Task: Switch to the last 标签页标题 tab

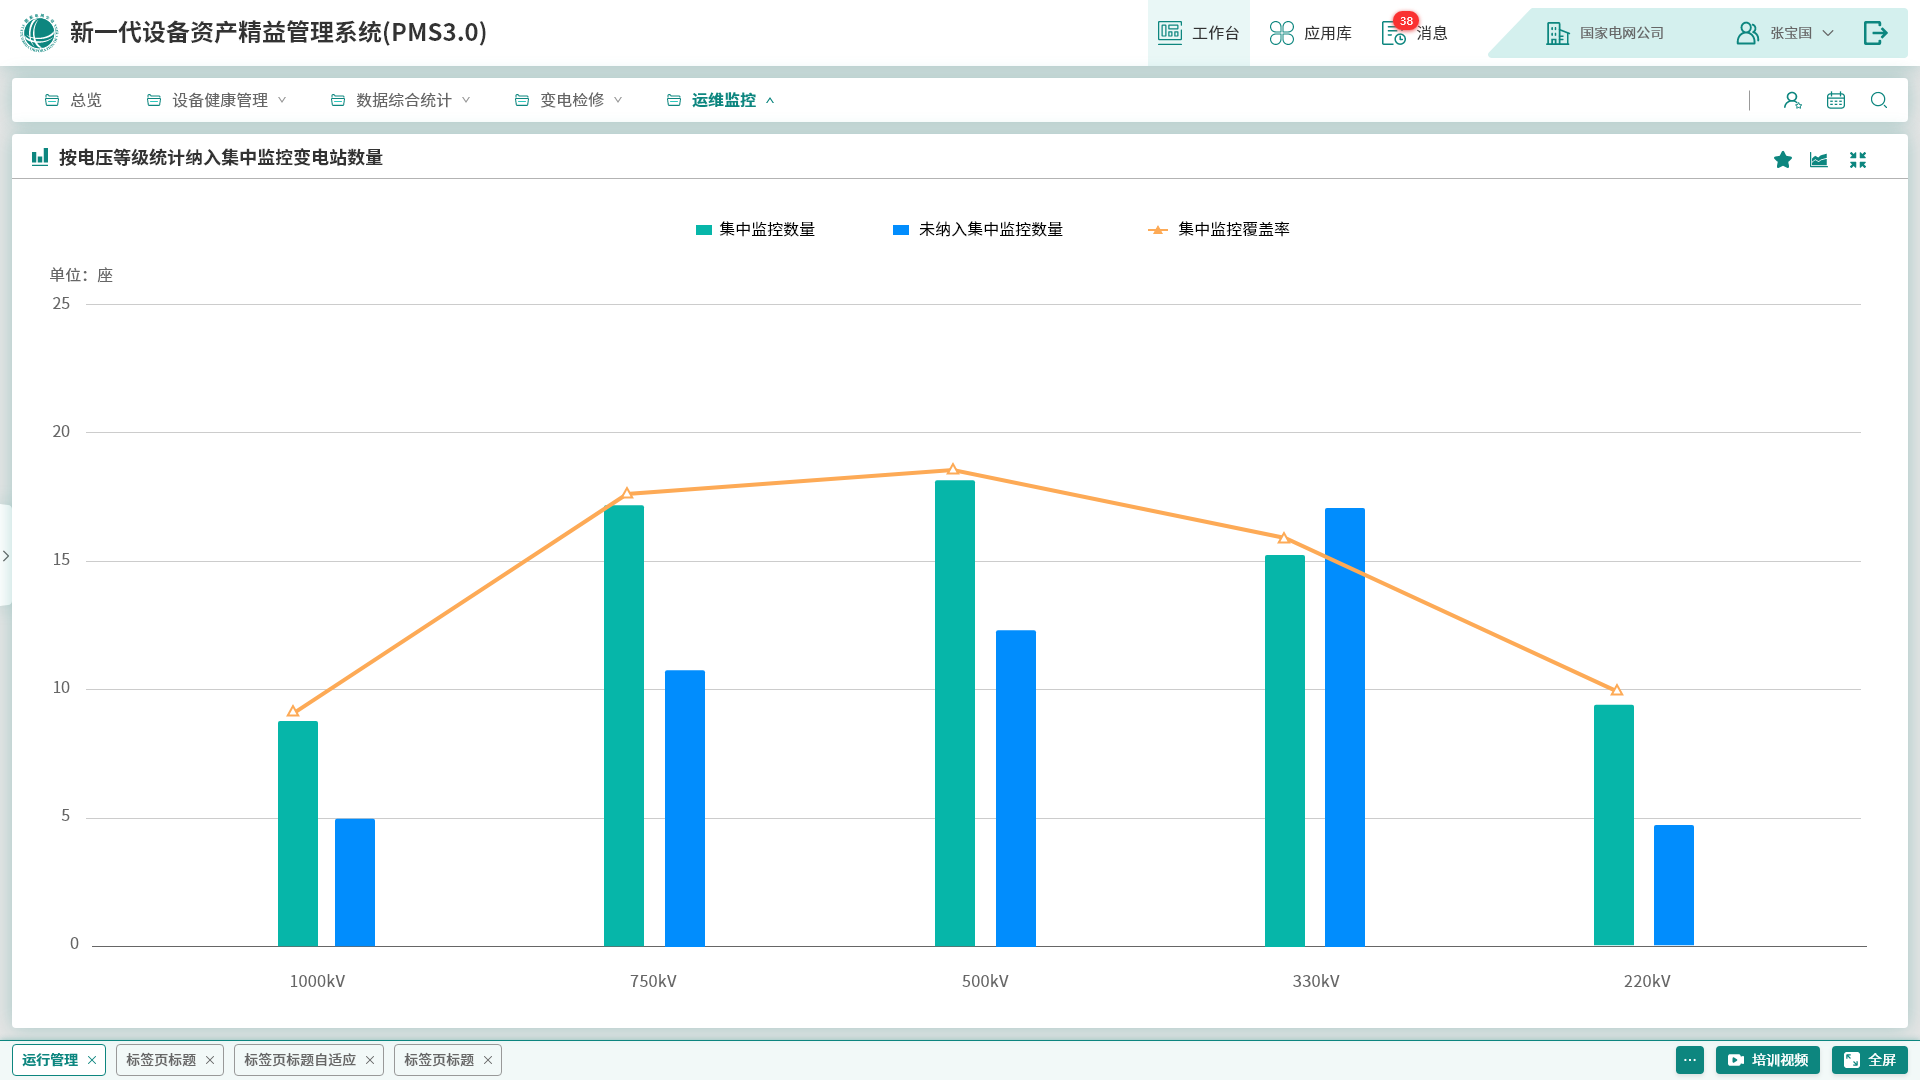Action: coord(439,1060)
